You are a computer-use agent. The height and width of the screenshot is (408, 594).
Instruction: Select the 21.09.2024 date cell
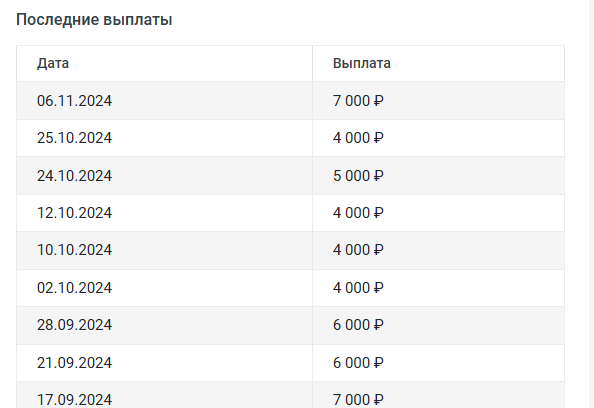74,363
